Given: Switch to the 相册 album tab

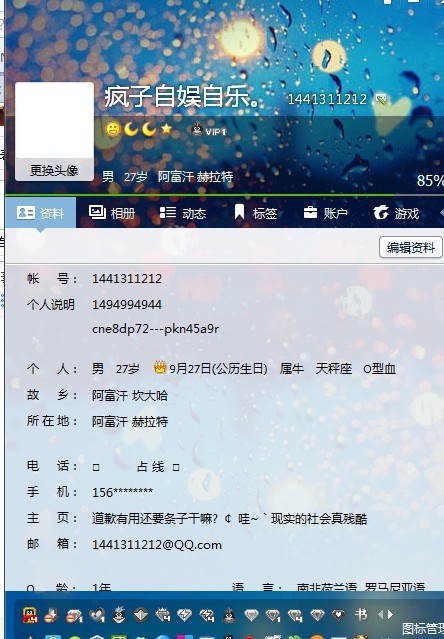Looking at the screenshot, I should [112, 213].
